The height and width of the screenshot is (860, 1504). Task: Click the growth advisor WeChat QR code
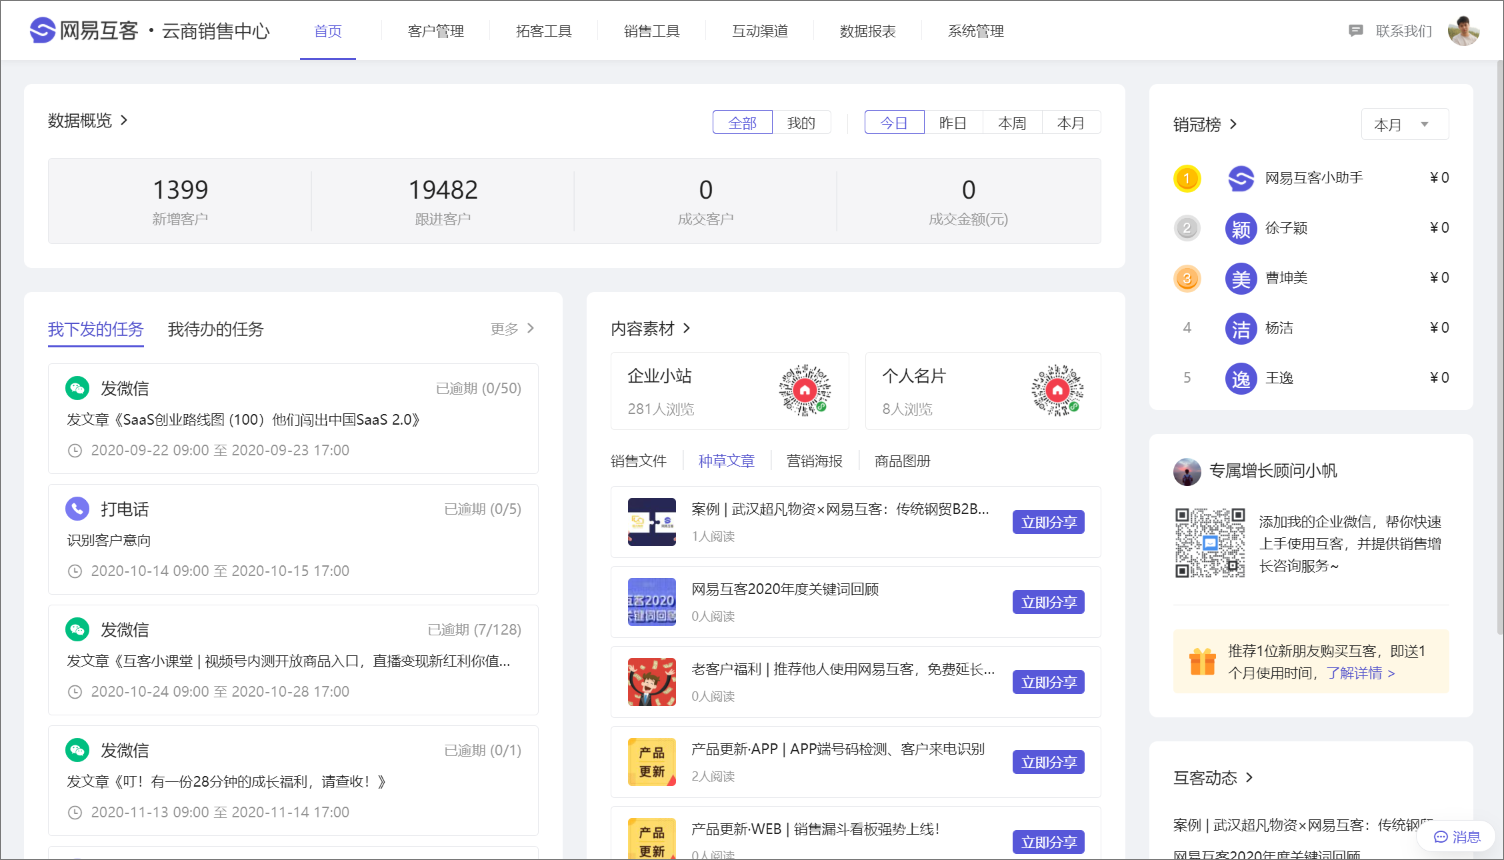coord(1210,543)
